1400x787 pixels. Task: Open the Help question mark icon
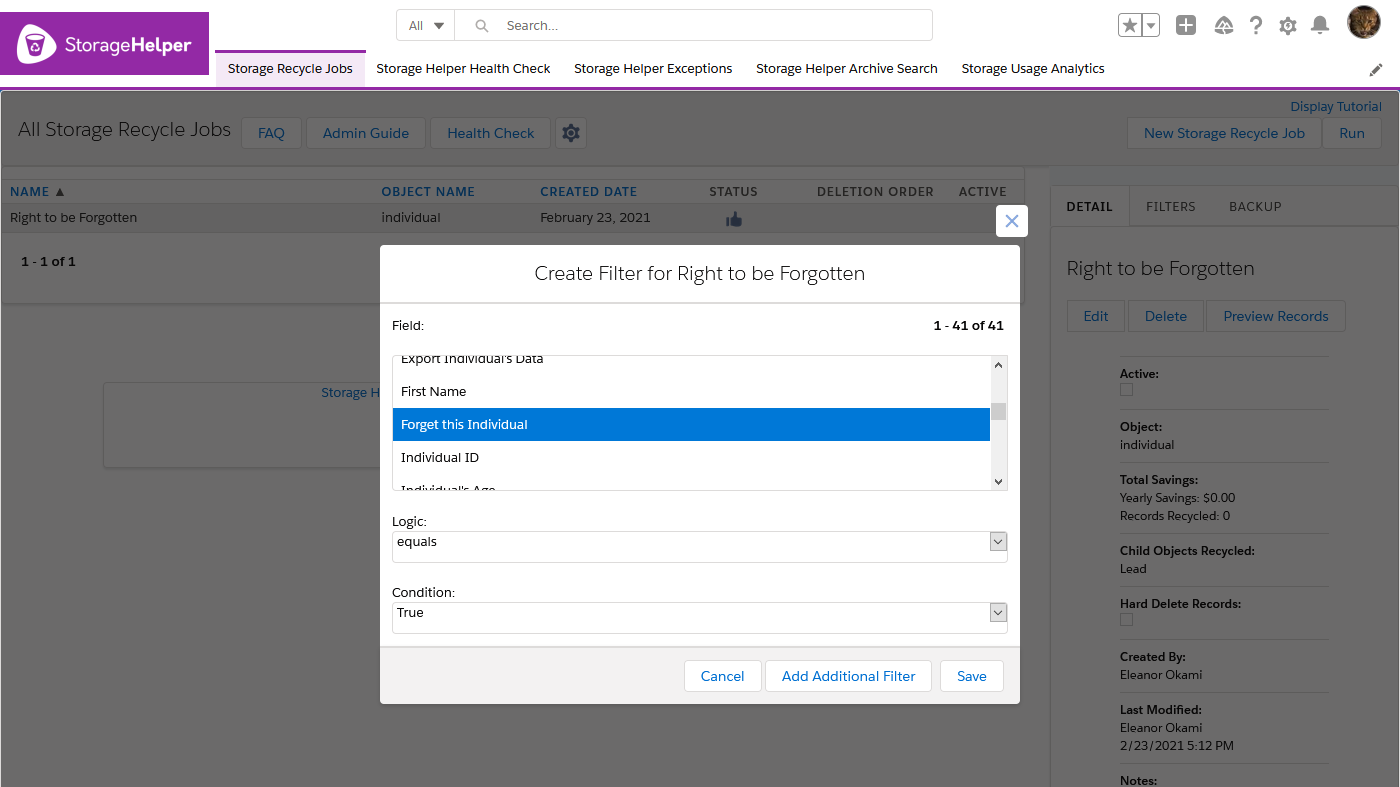tap(1256, 26)
